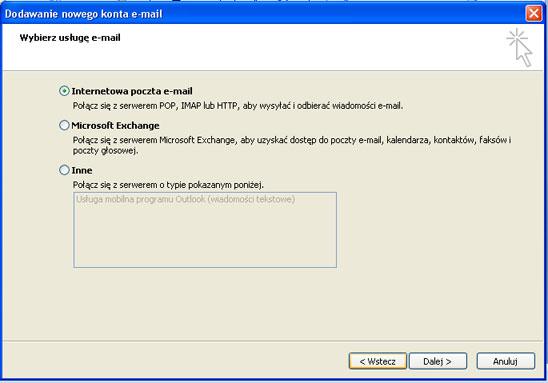Screen dimensions: 548x383
Task: Click the cursor wizard icon in header
Action: coord(519,48)
